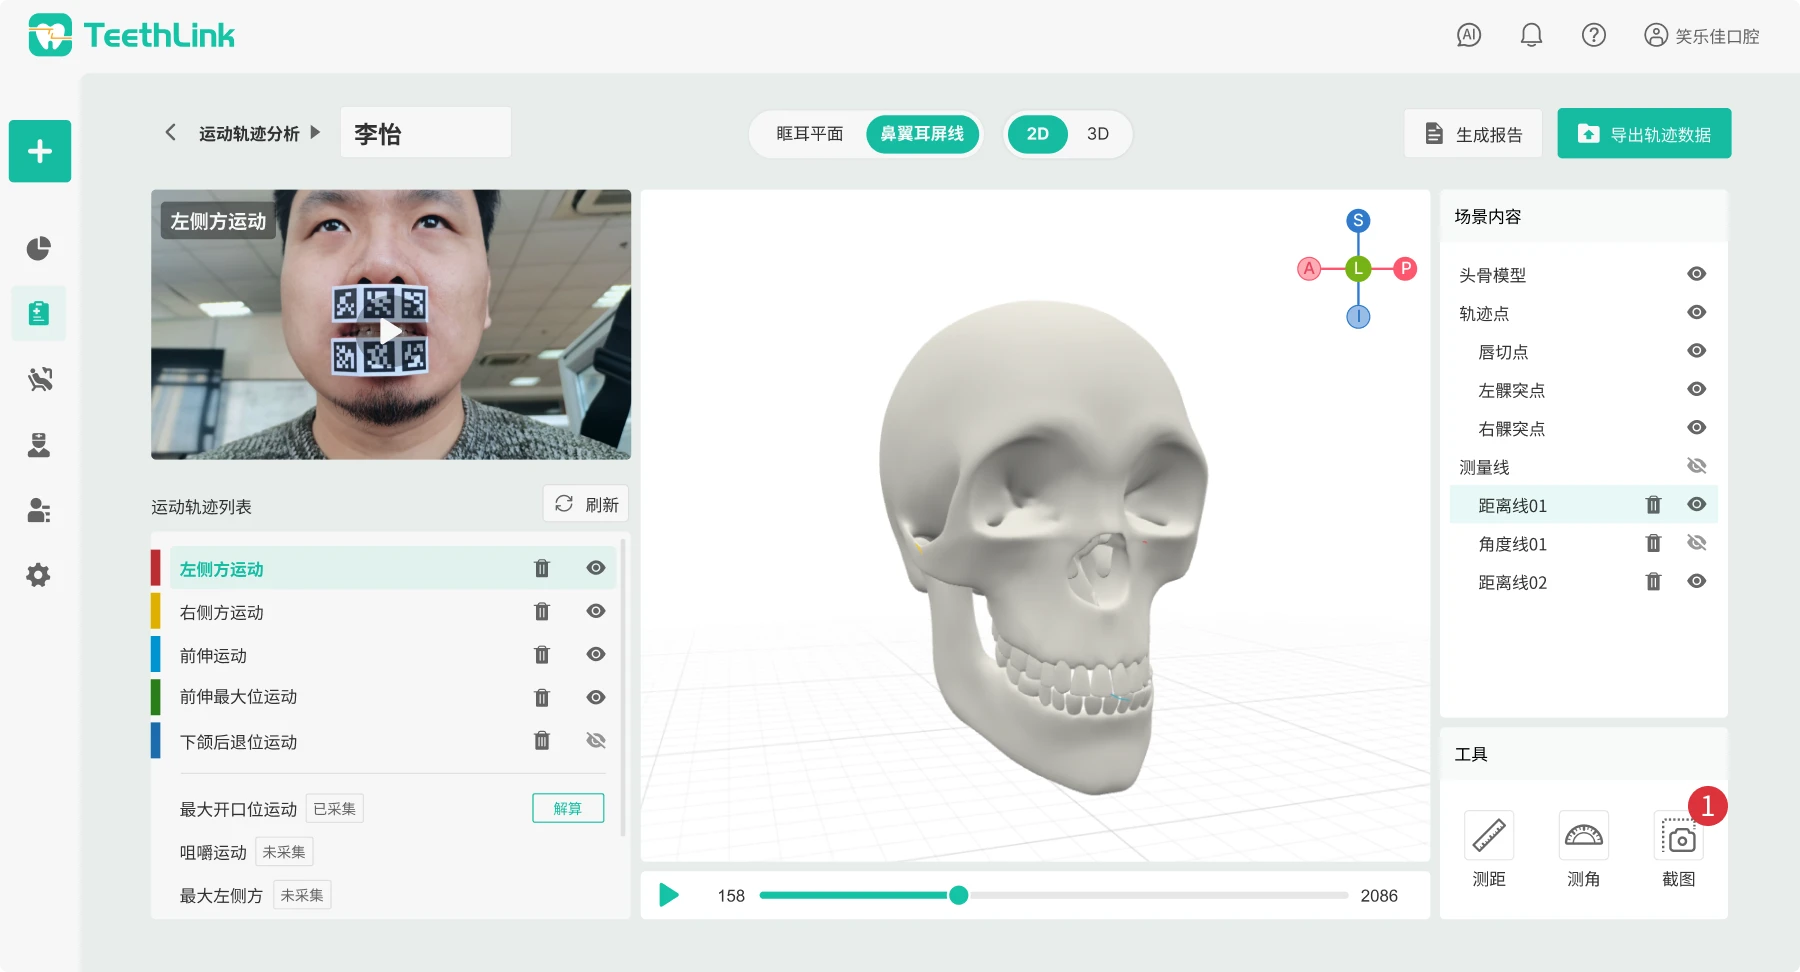
Task: Delete the 前伸最大位运动 trajectory
Action: [x=542, y=697]
